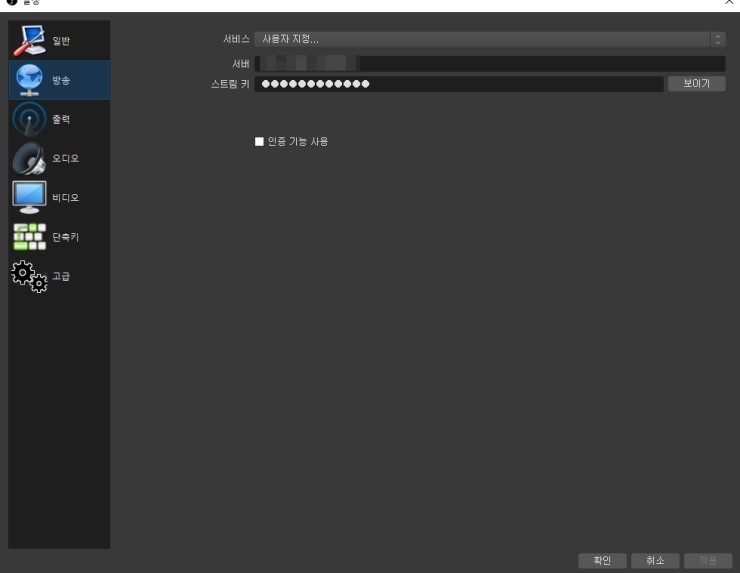
Task: Click the 출력 label in sidebar
Action: [61, 119]
